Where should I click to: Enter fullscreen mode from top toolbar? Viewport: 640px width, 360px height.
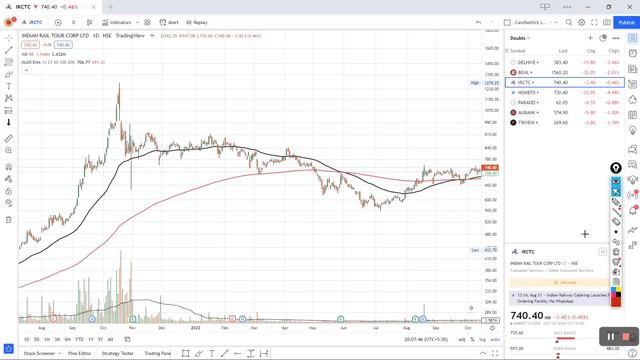click(x=594, y=22)
